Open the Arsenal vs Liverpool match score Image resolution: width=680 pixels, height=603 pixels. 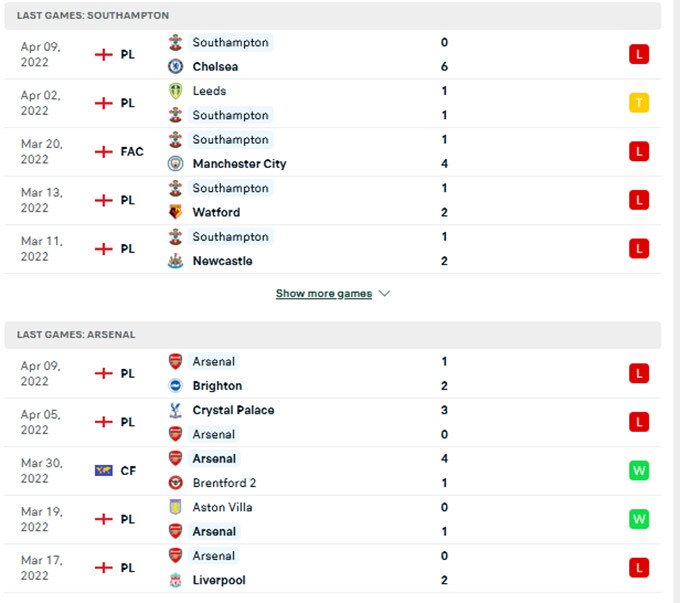point(444,568)
